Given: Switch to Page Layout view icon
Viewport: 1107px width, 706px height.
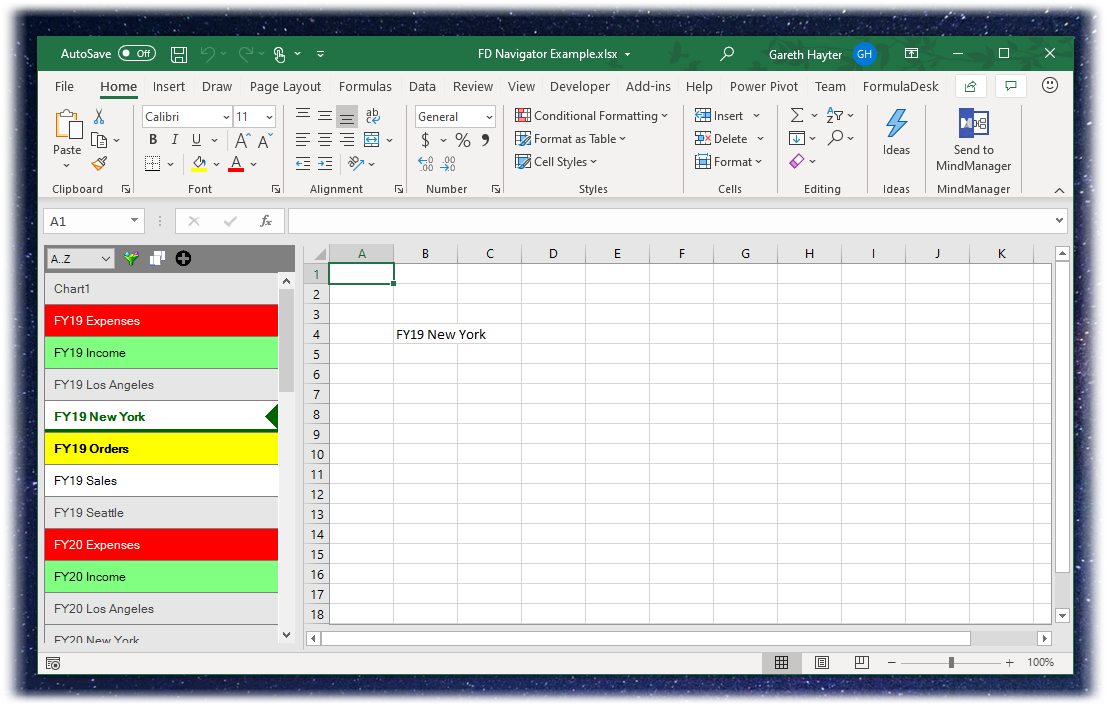Looking at the screenshot, I should [822, 662].
